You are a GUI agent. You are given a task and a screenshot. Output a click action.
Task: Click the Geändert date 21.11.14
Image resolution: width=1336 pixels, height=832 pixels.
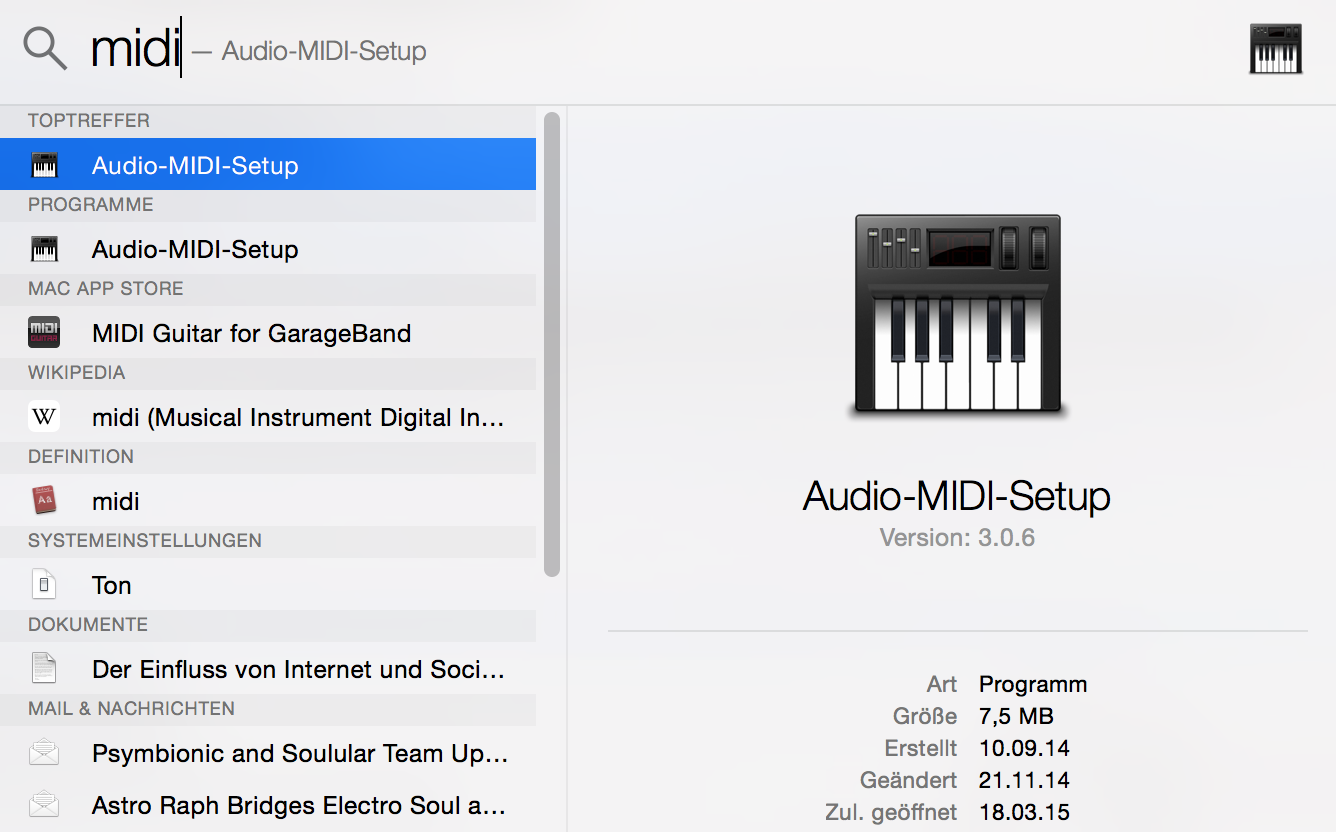(x=1024, y=780)
